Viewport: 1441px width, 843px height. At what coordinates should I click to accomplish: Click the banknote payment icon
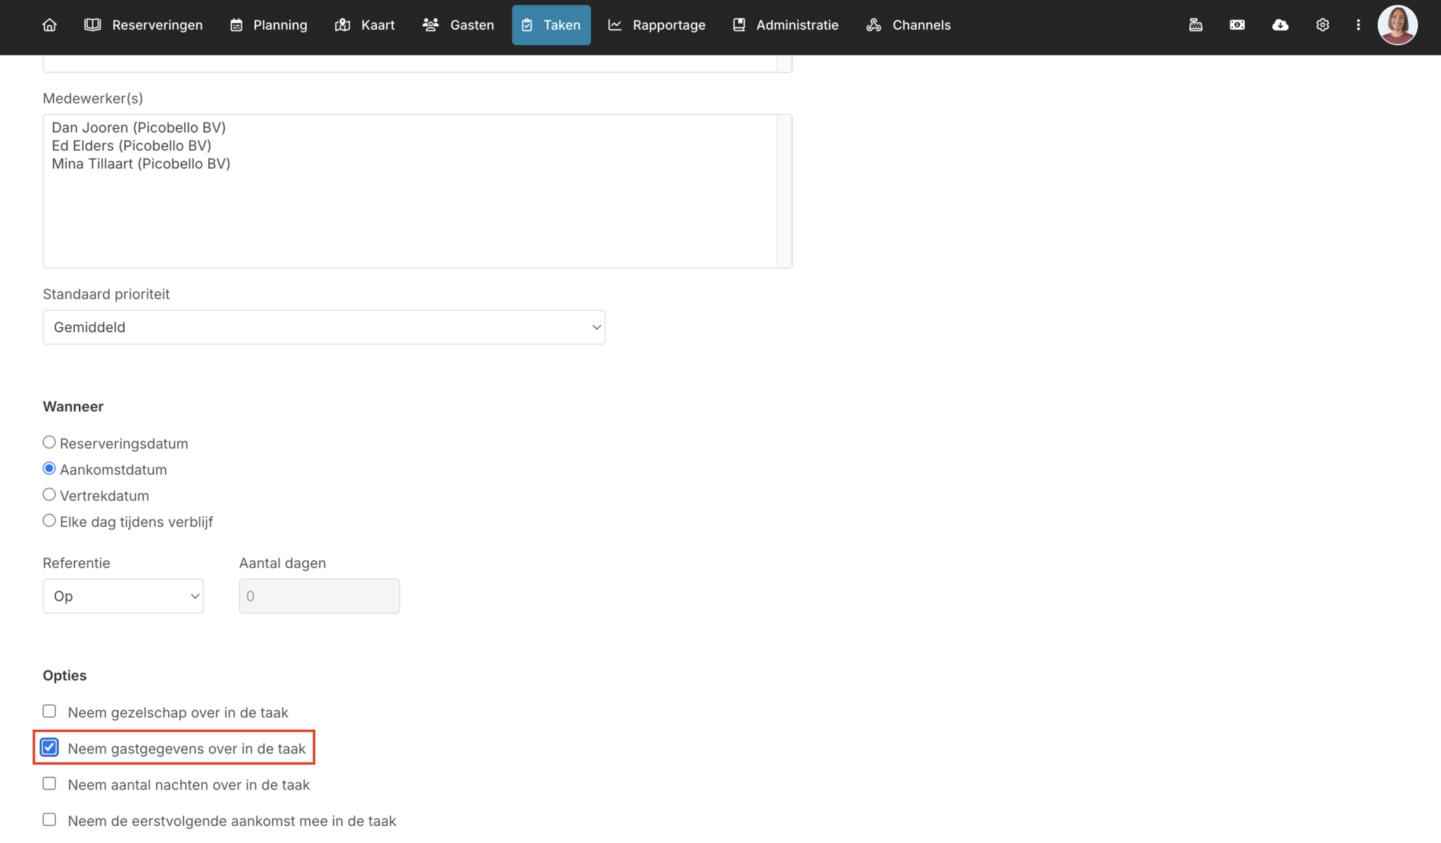1237,25
